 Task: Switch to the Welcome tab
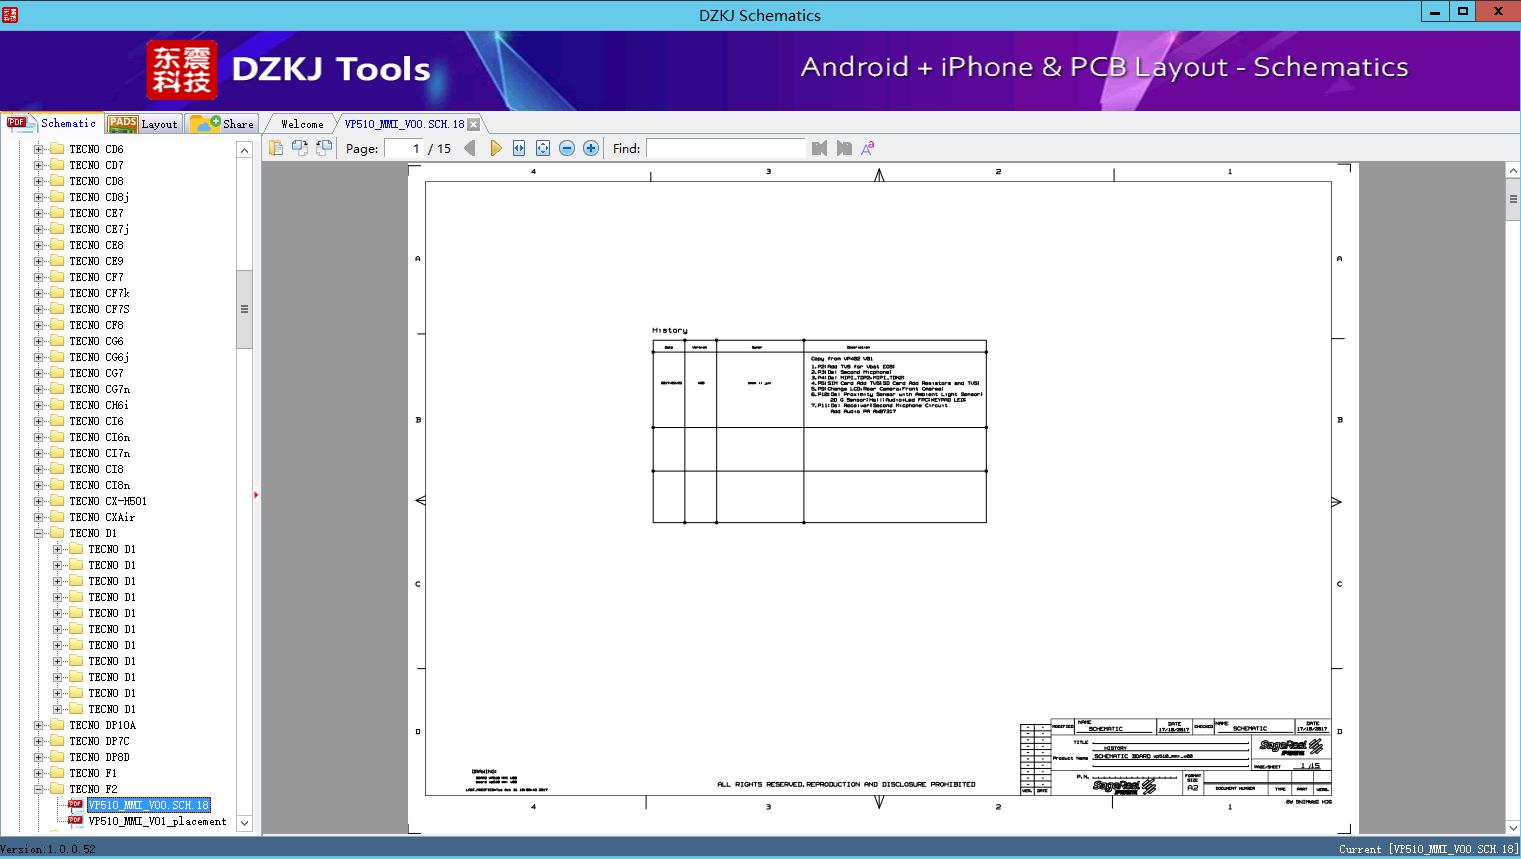coord(302,124)
